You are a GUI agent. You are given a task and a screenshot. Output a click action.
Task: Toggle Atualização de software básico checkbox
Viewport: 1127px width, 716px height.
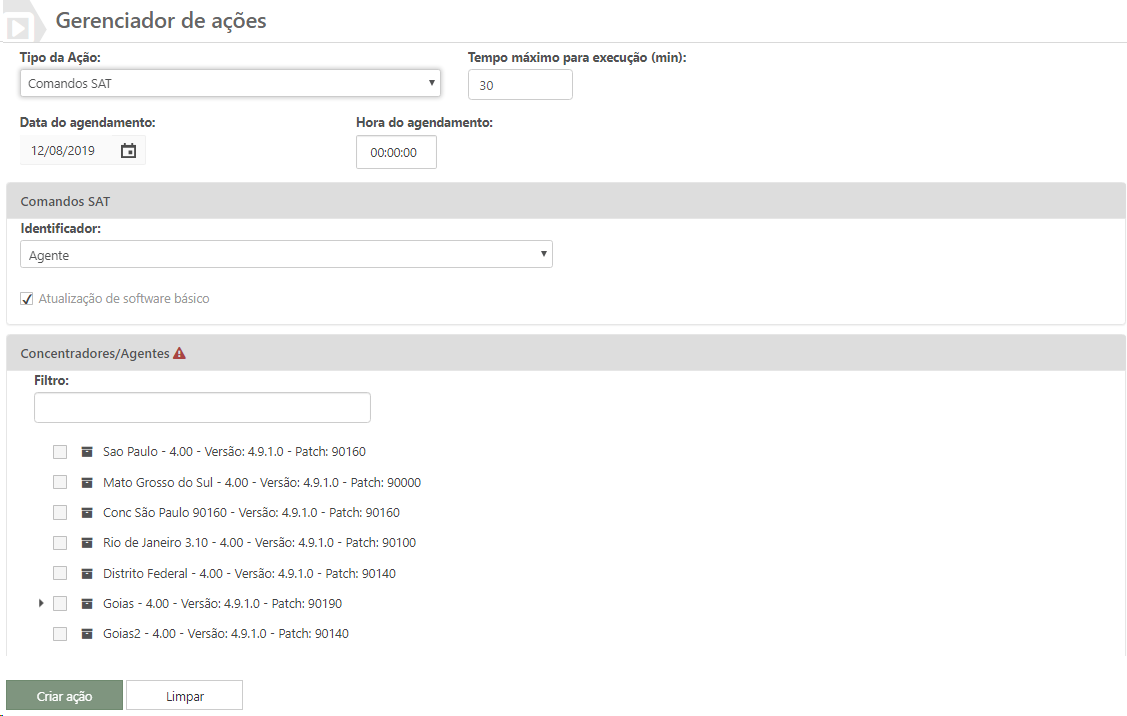click(27, 299)
